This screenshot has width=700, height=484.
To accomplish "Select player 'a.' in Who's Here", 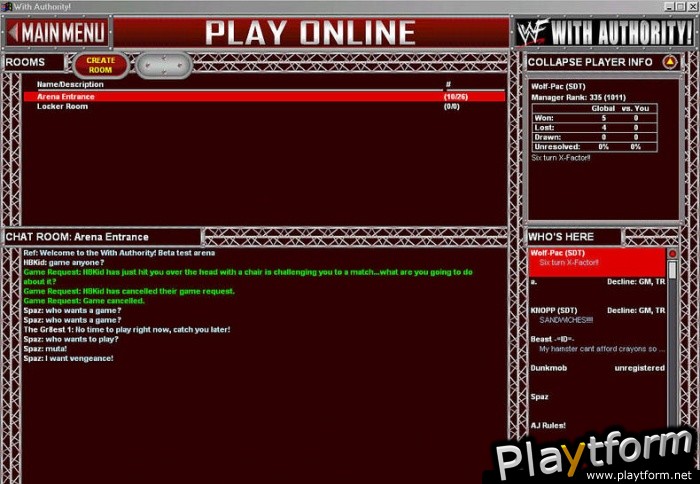I will tap(535, 282).
